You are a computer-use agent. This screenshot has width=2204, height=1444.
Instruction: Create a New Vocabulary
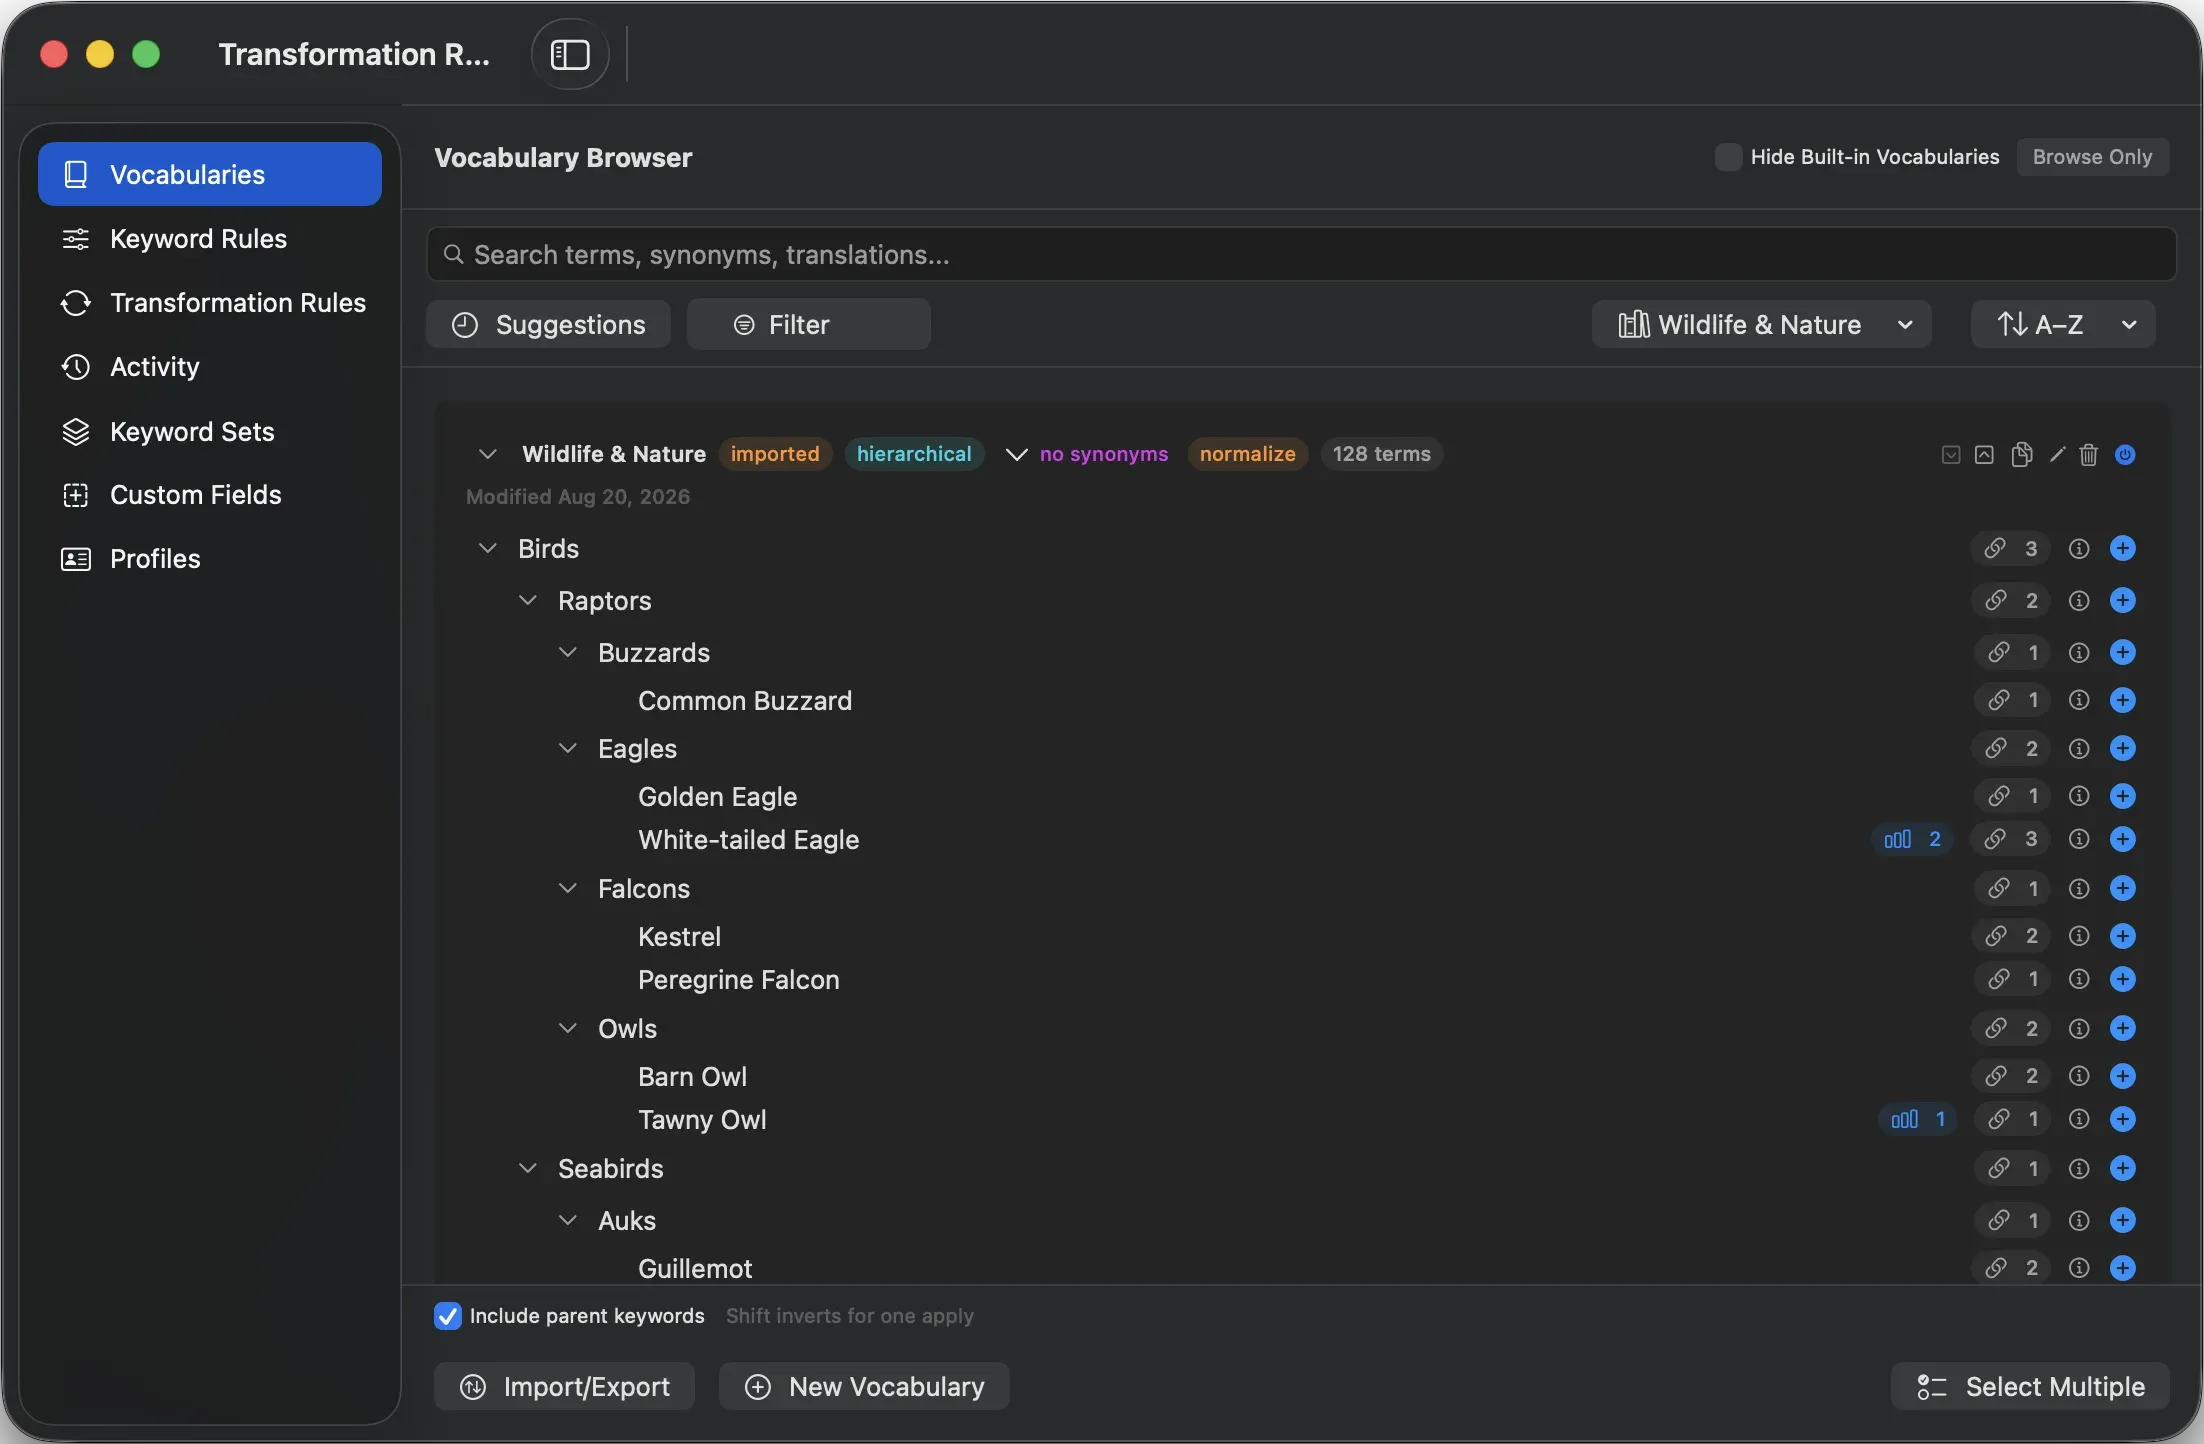point(864,1386)
